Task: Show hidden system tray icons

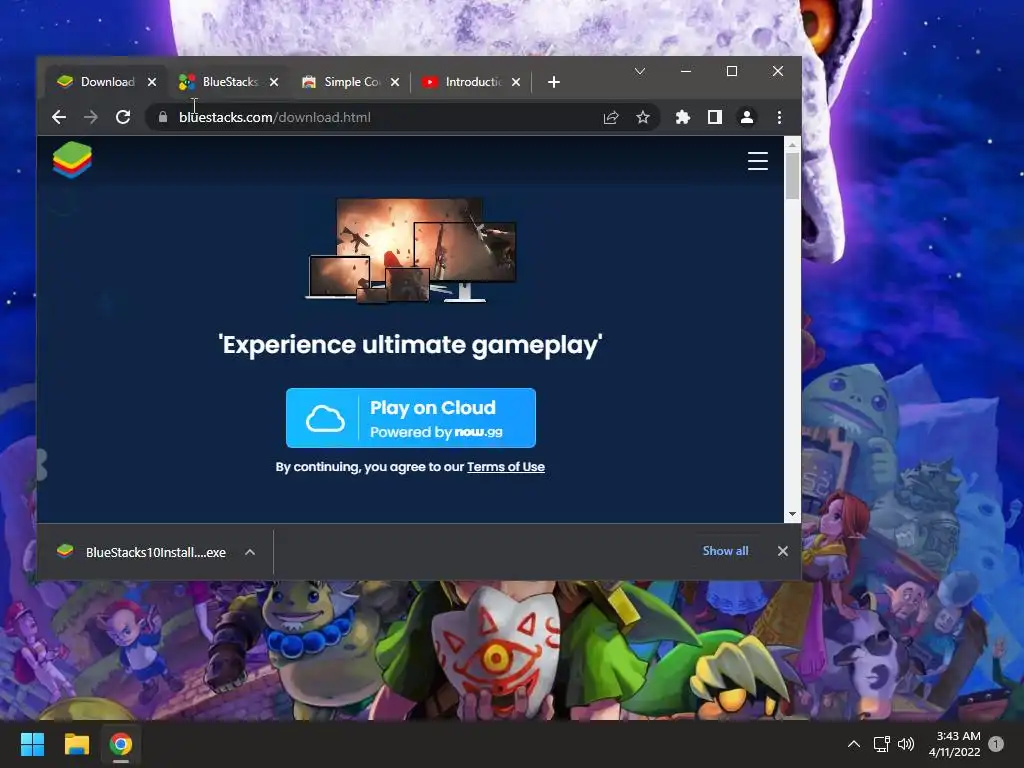Action: [854, 744]
